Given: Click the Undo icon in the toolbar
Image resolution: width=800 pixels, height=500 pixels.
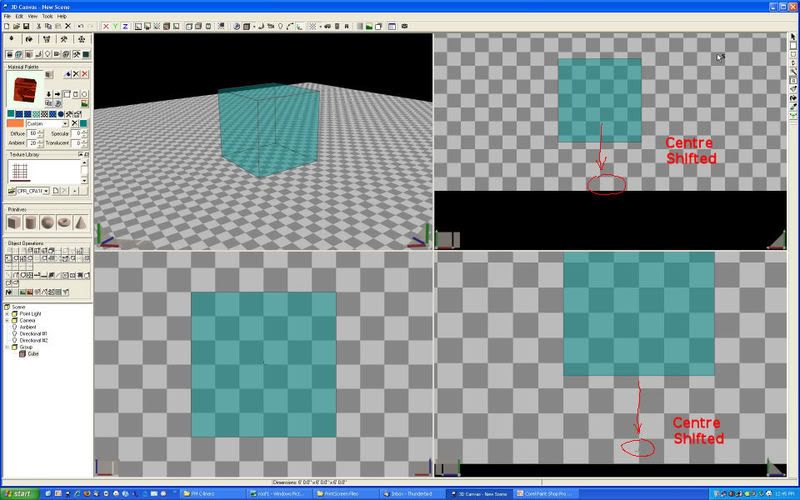Looking at the screenshot, I should click(x=78, y=26).
